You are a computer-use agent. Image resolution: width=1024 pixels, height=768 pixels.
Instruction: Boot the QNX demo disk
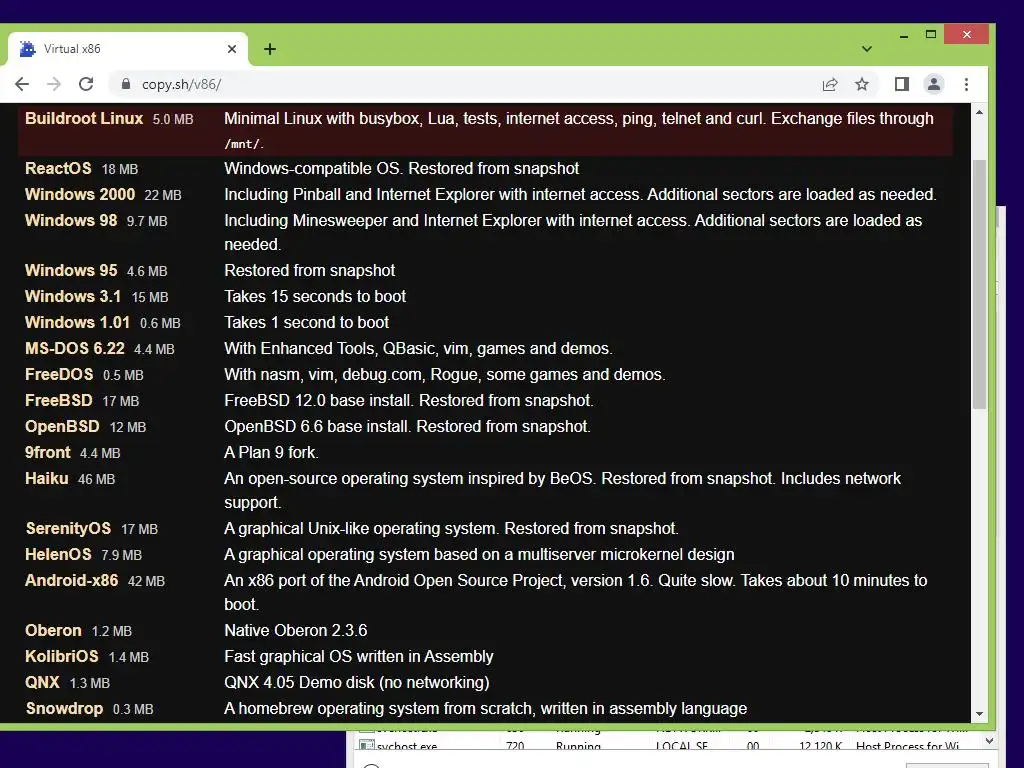click(x=42, y=682)
